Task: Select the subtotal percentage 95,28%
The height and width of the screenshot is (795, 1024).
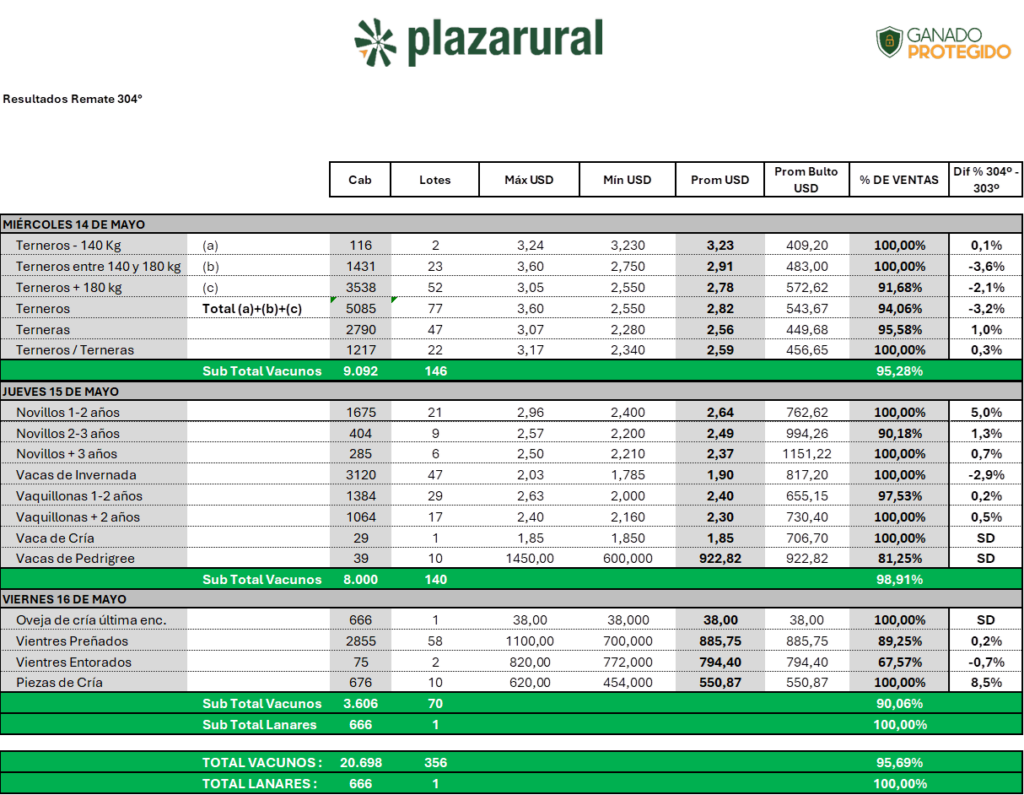Action: click(899, 371)
